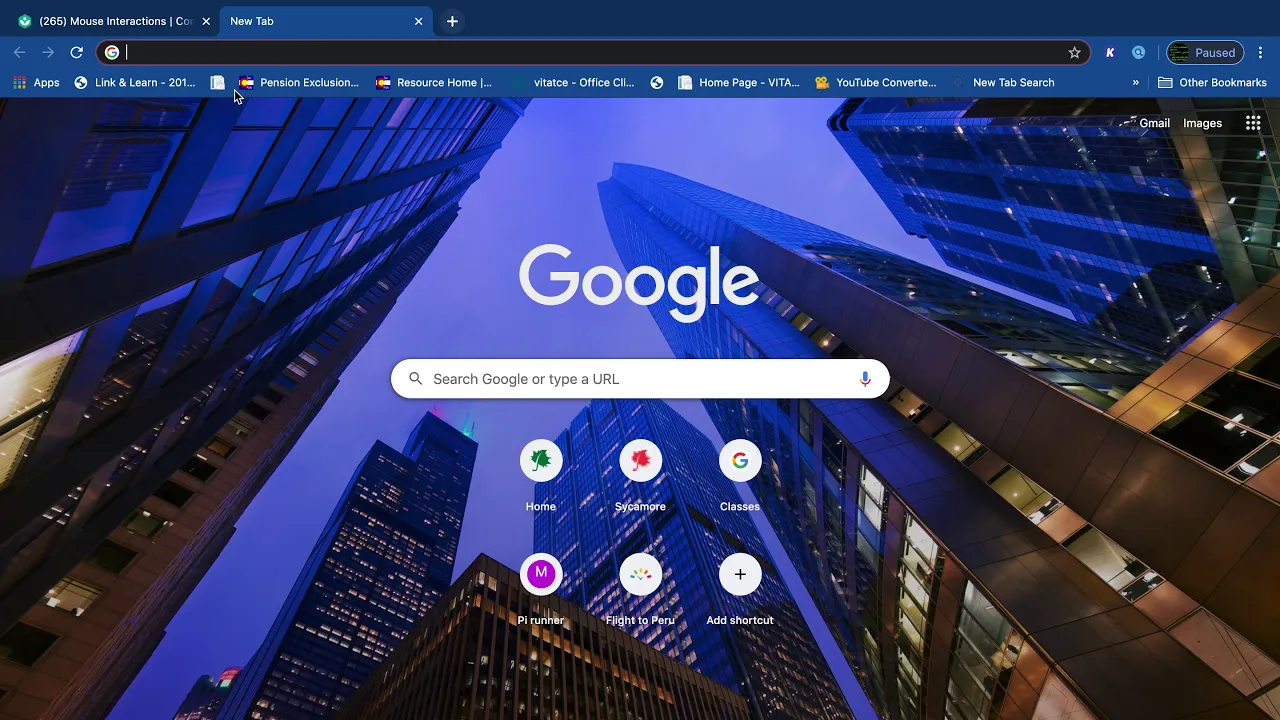Click the Google icon in the address bar
Image resolution: width=1280 pixels, height=720 pixels.
click(112, 52)
